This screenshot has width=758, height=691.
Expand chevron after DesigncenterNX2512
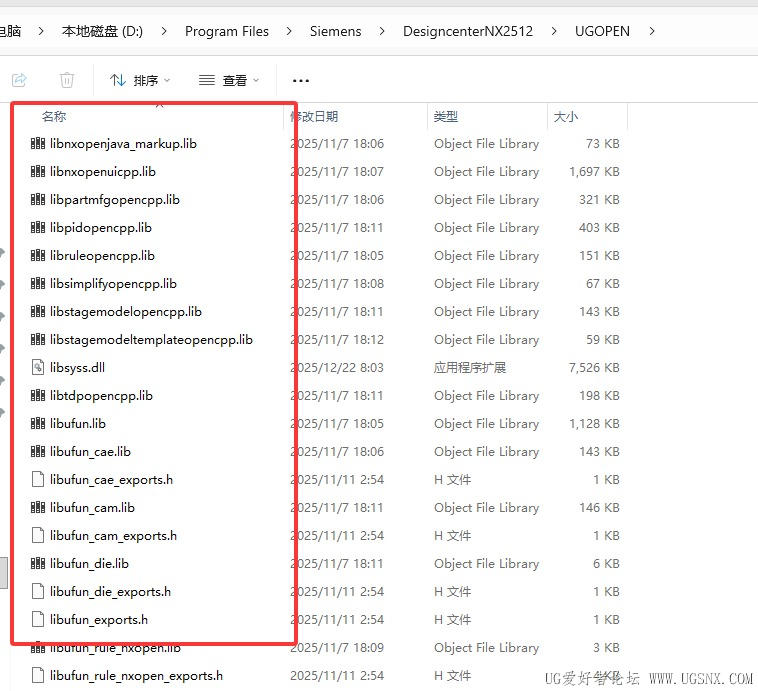tap(554, 31)
